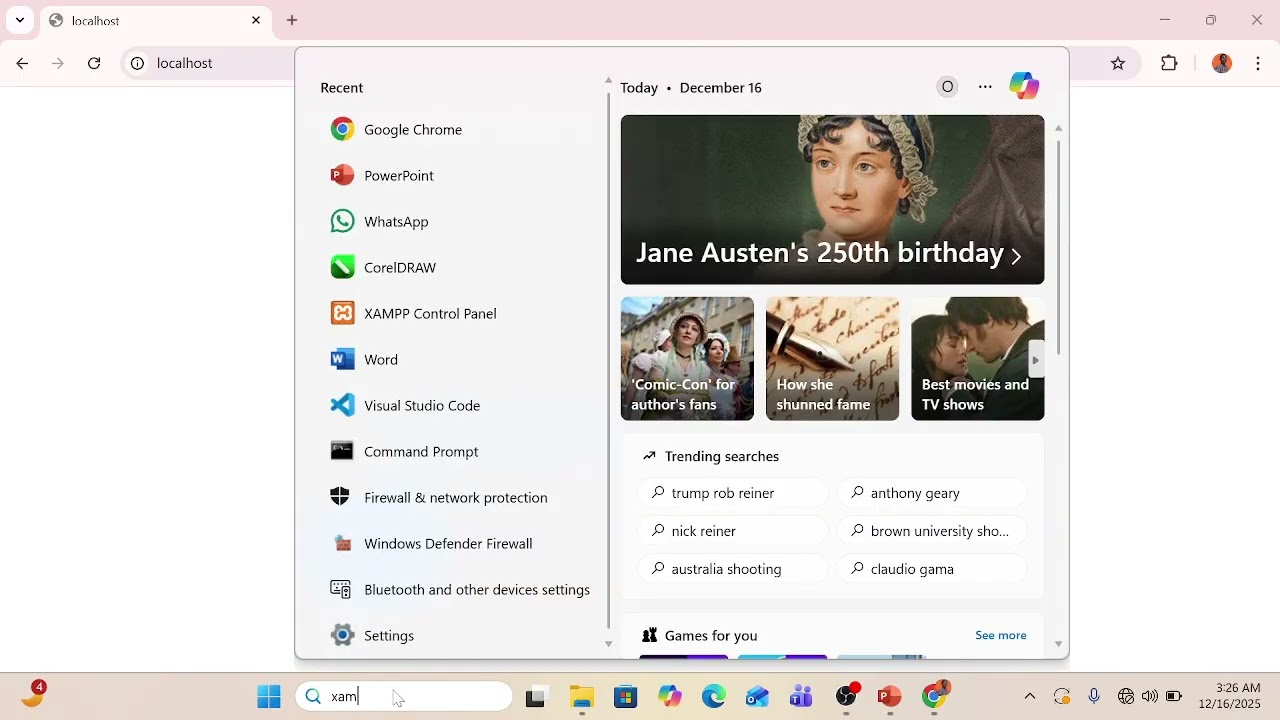Screen dimensions: 1280x720
Task: Open File Explorer on taskbar
Action: (582, 697)
